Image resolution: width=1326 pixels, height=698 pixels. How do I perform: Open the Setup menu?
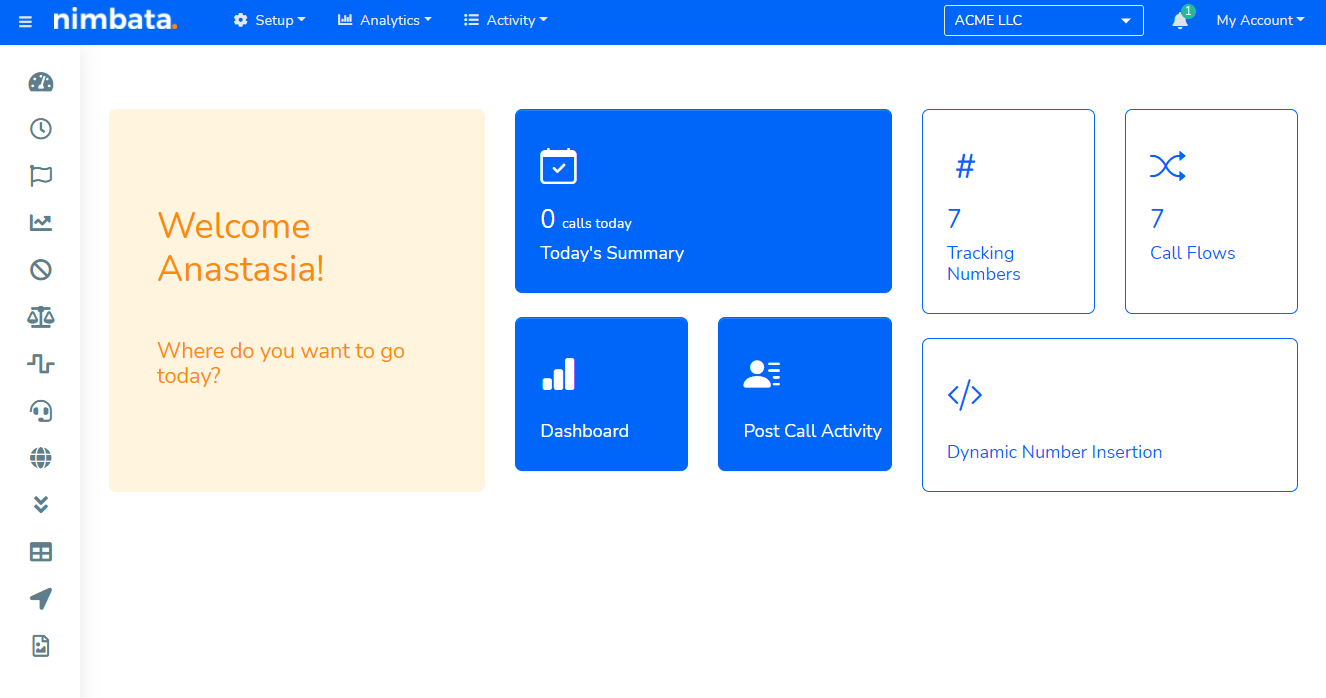(269, 20)
